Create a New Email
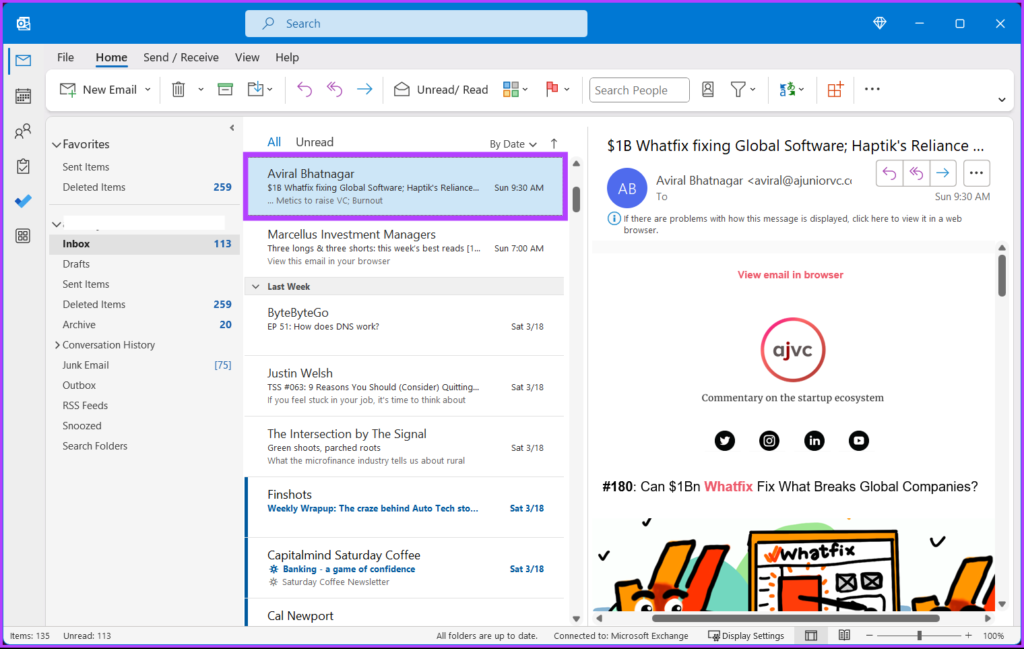Viewport: 1024px width, 649px height. click(98, 89)
